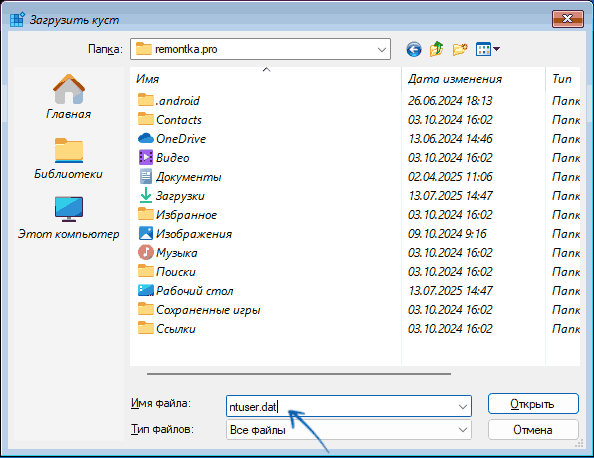Select the Contacts folder icon
This screenshot has width=594, height=458.
click(x=146, y=119)
